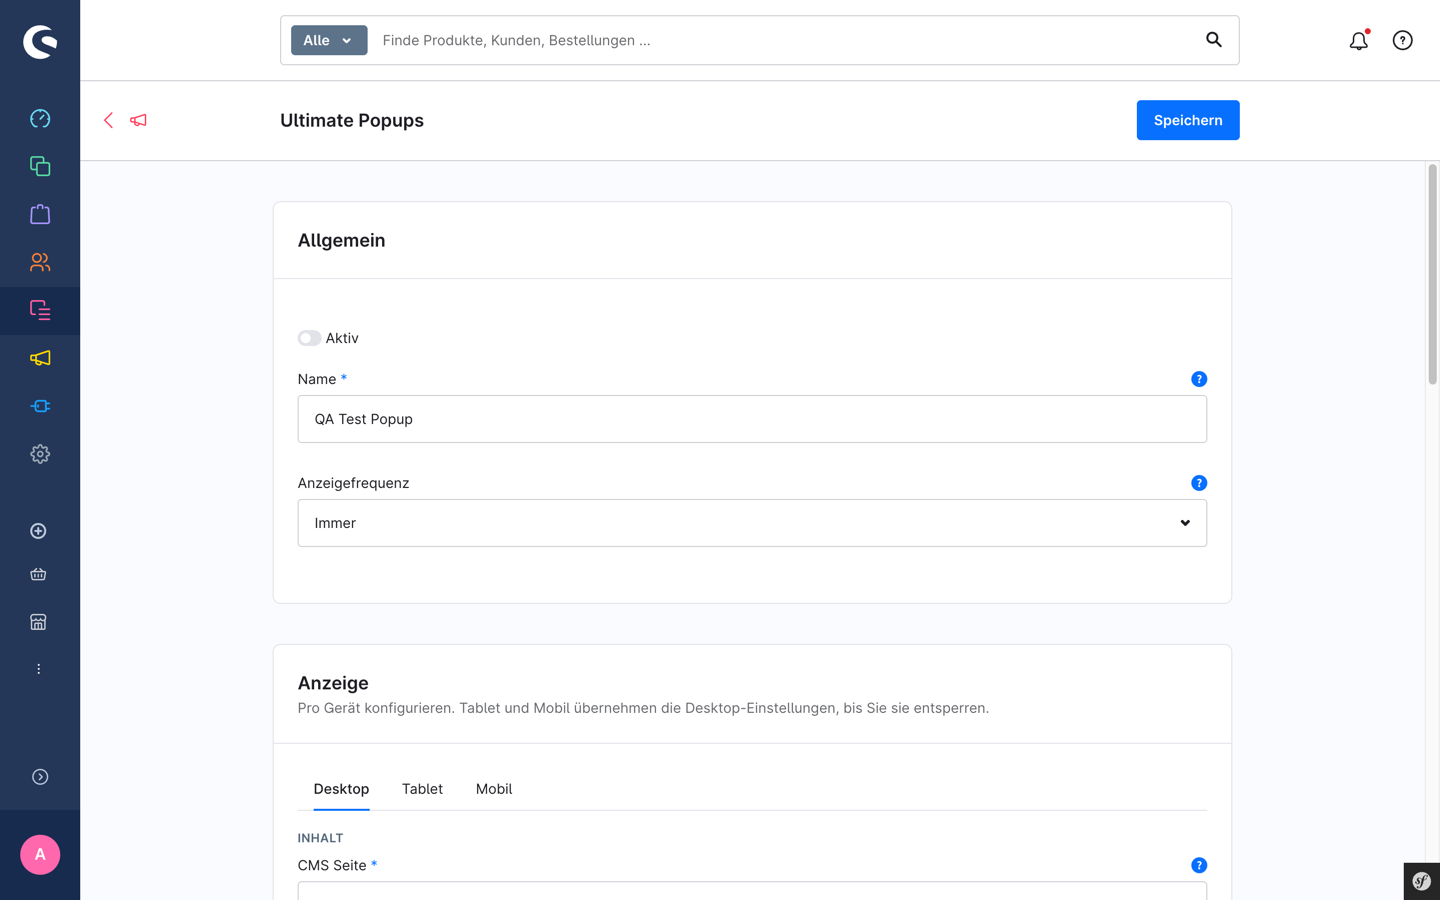Open the Symfony toolbar icon

(1421, 881)
